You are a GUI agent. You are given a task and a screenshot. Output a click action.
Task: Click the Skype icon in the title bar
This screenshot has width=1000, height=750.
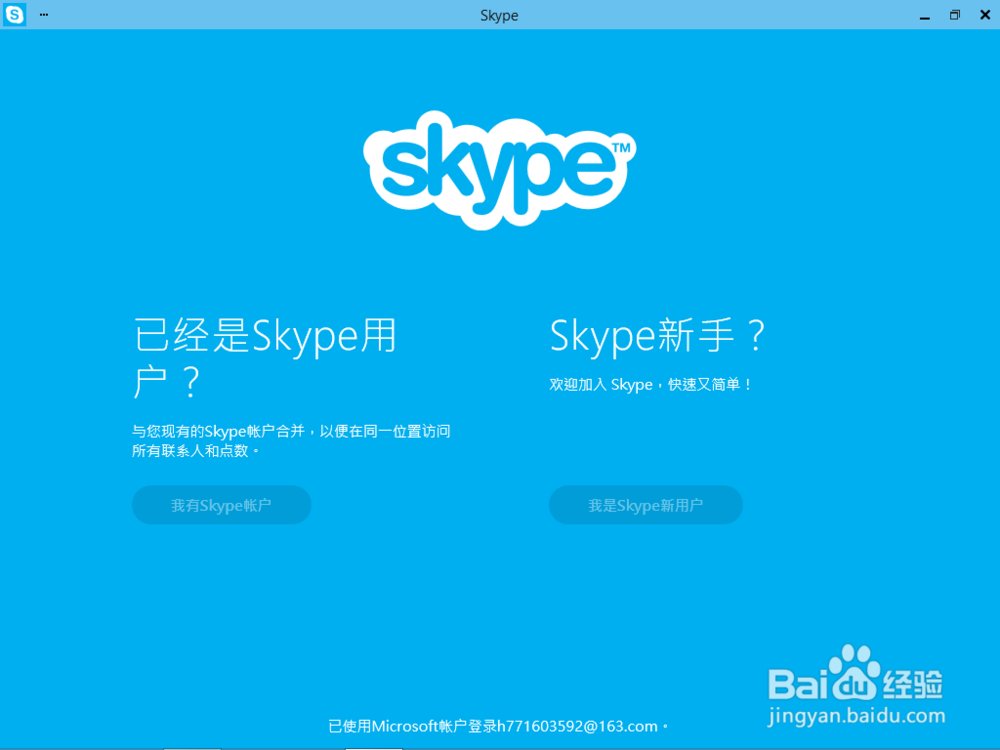[x=14, y=15]
